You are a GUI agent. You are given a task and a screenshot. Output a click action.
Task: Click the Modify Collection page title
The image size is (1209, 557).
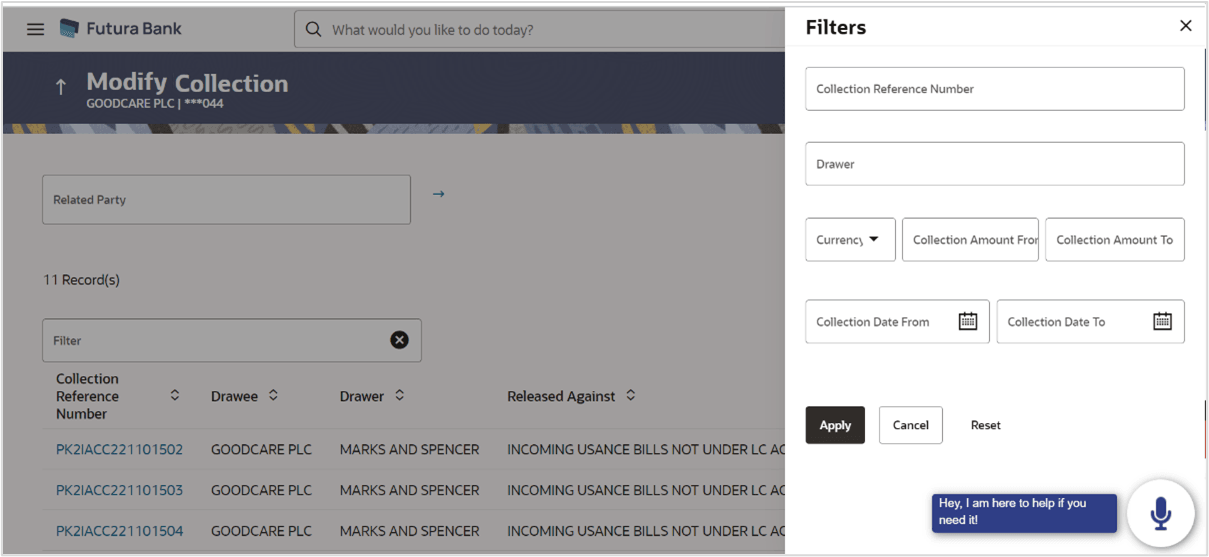coord(187,83)
